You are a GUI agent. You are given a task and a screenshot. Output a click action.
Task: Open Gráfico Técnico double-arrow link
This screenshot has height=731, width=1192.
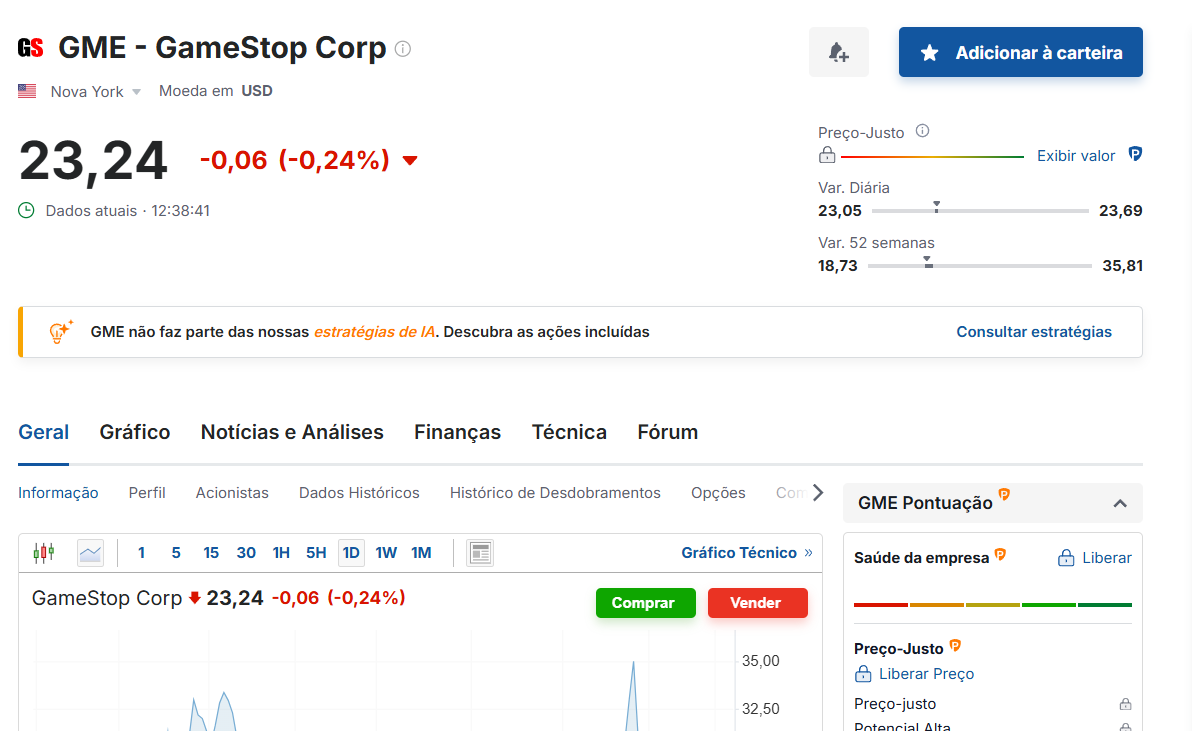747,552
